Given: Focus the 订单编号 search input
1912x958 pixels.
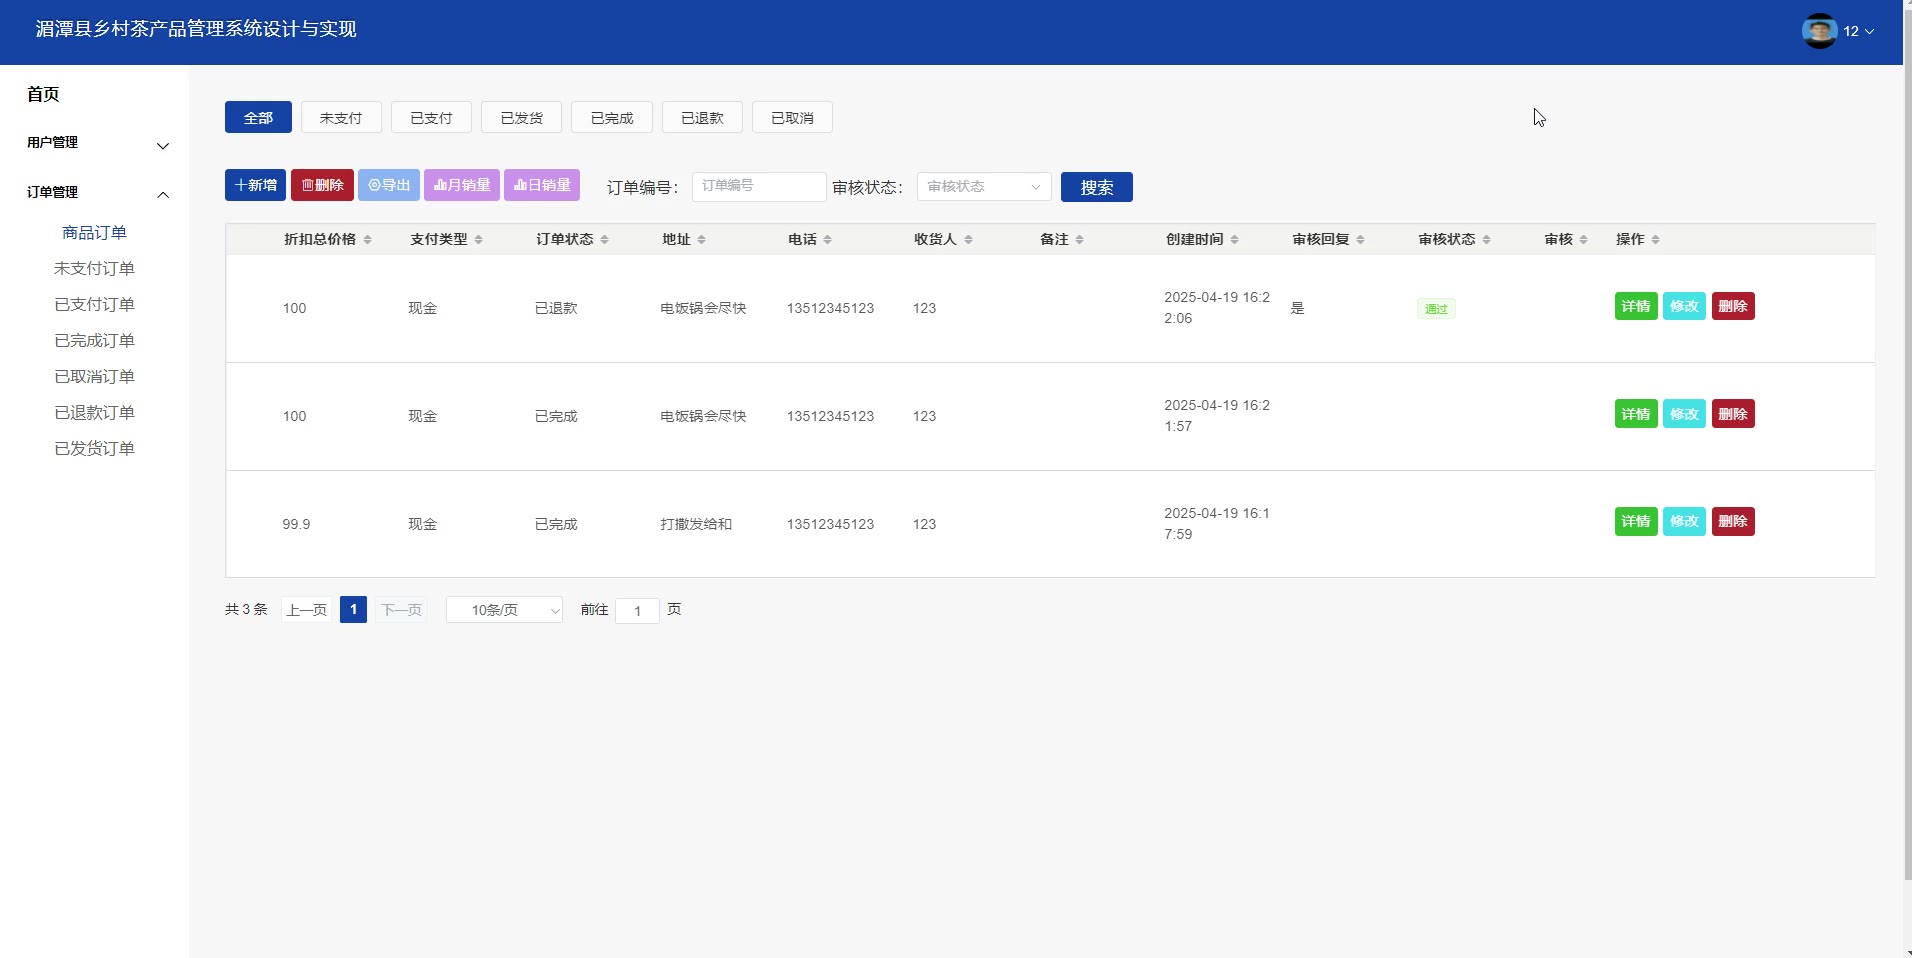Looking at the screenshot, I should tap(758, 187).
